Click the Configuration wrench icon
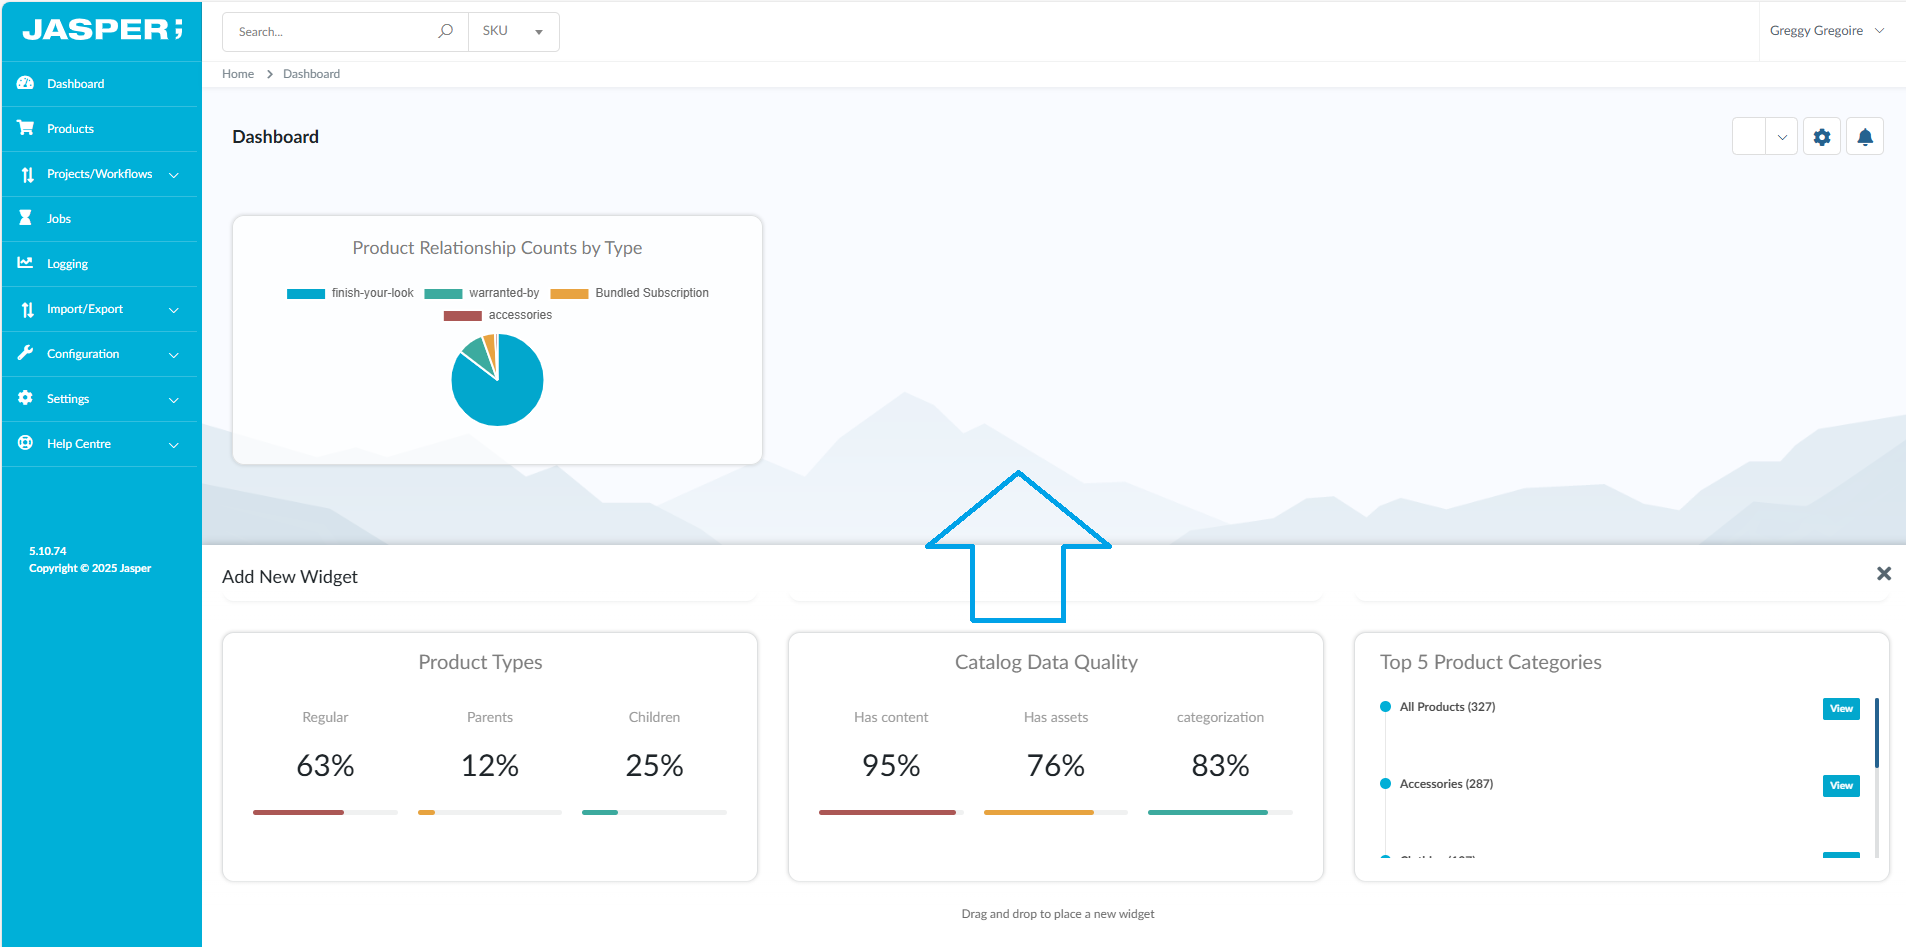Screen dimensions: 1906x947 (26, 353)
